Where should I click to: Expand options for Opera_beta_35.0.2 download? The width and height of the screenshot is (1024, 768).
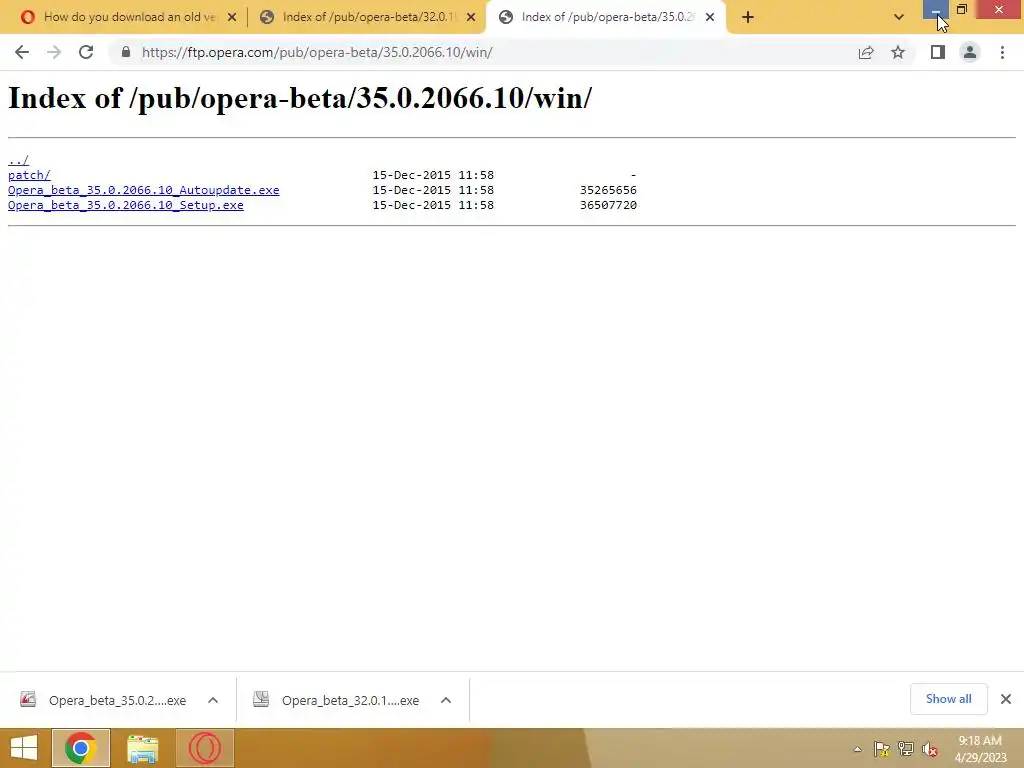tap(213, 700)
